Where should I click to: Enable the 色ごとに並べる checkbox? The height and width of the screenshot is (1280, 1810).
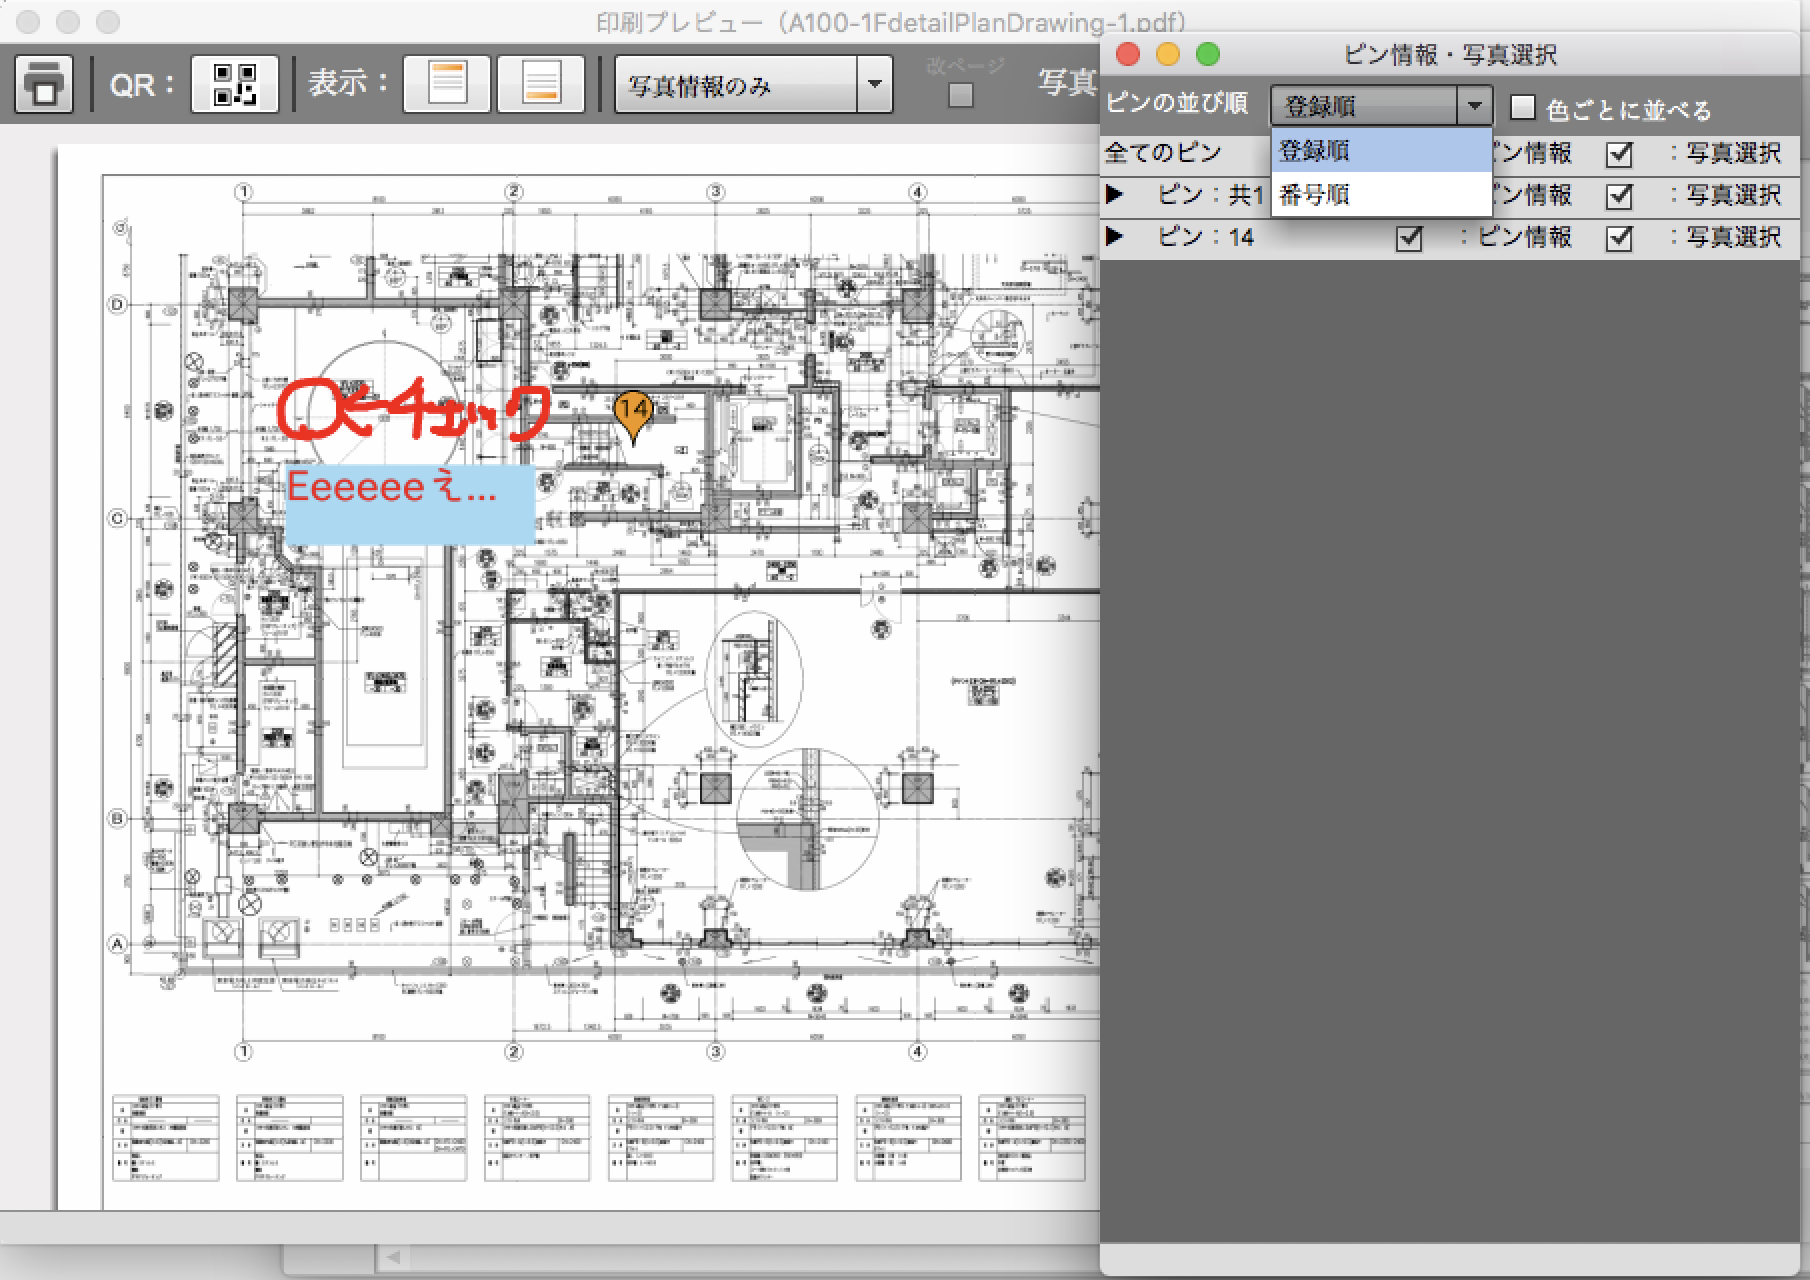click(x=1522, y=107)
